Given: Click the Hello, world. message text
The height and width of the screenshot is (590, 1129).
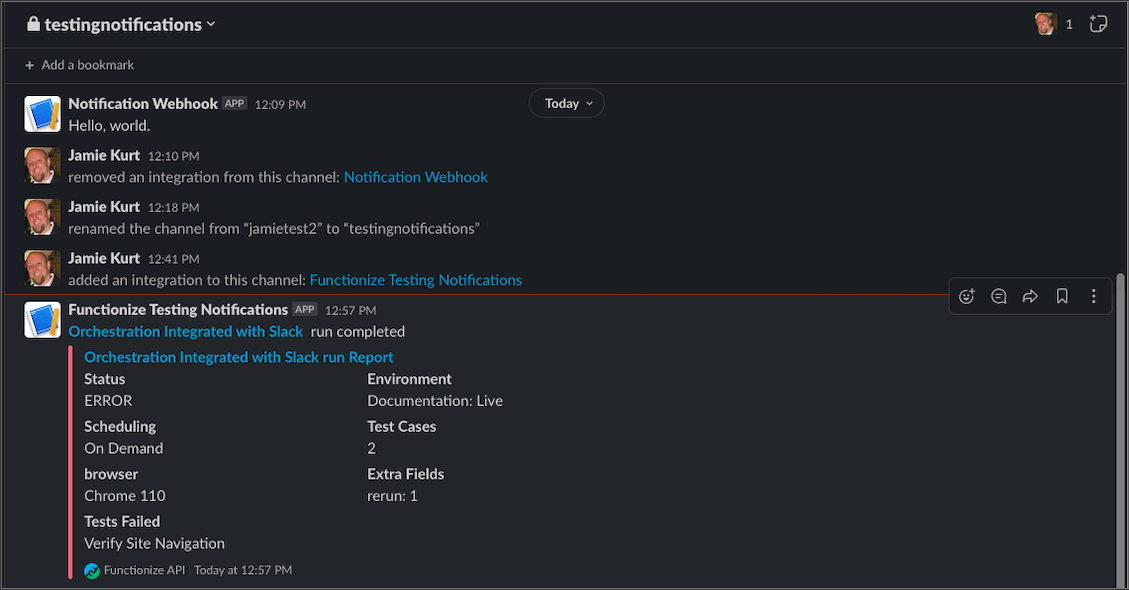Looking at the screenshot, I should tap(109, 125).
